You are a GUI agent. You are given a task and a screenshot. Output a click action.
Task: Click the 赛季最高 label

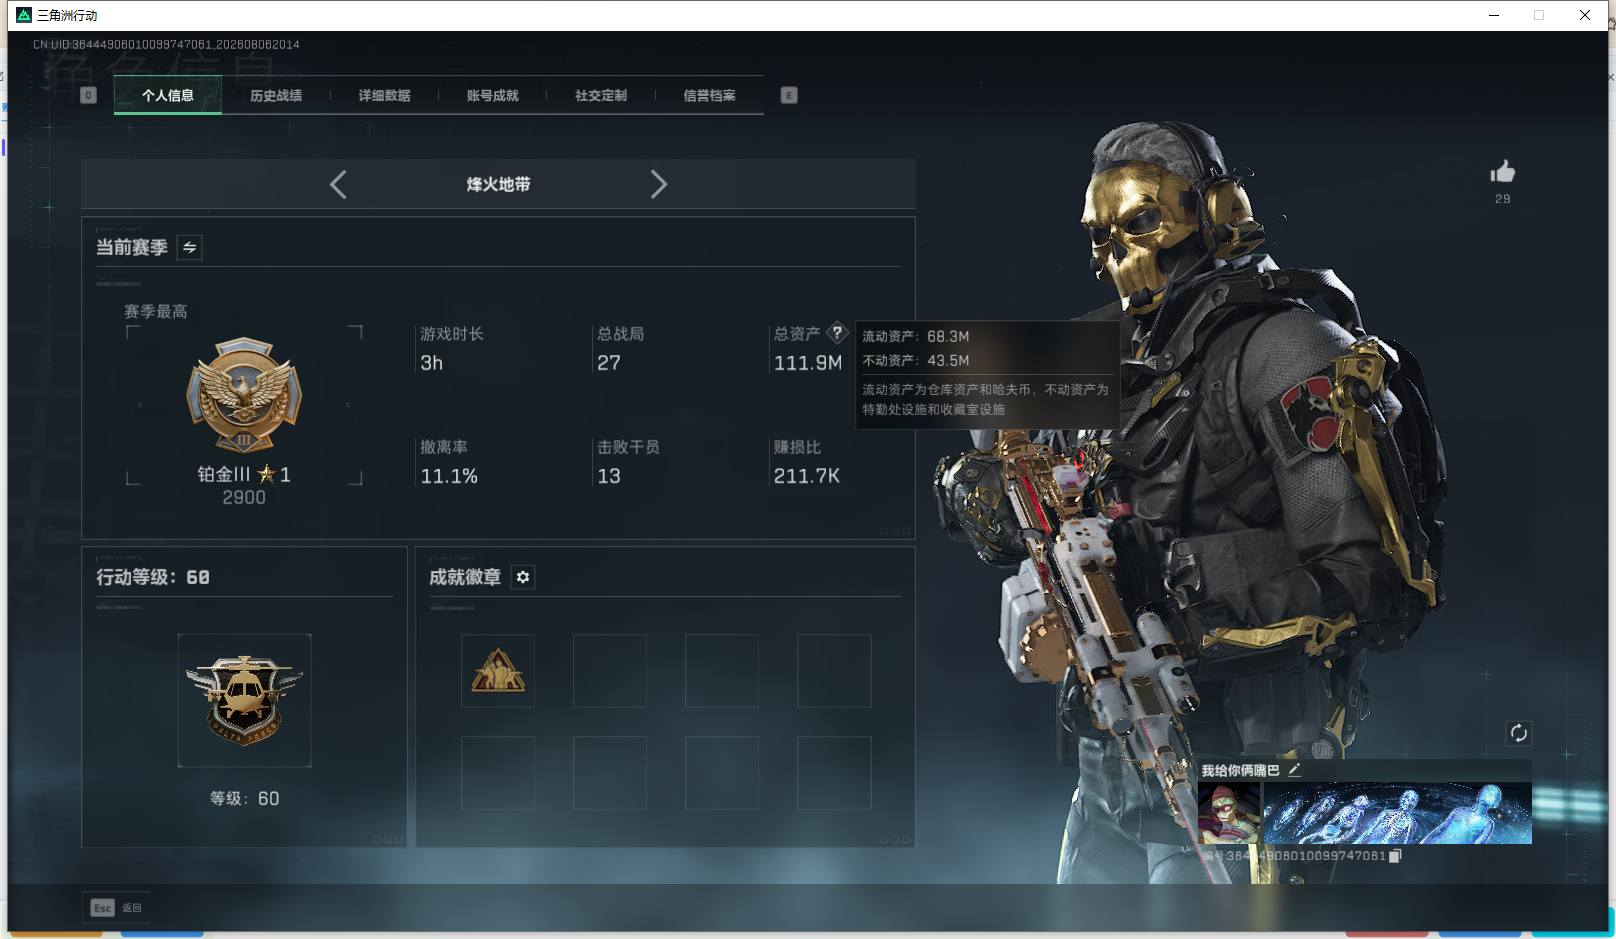pyautogui.click(x=155, y=312)
